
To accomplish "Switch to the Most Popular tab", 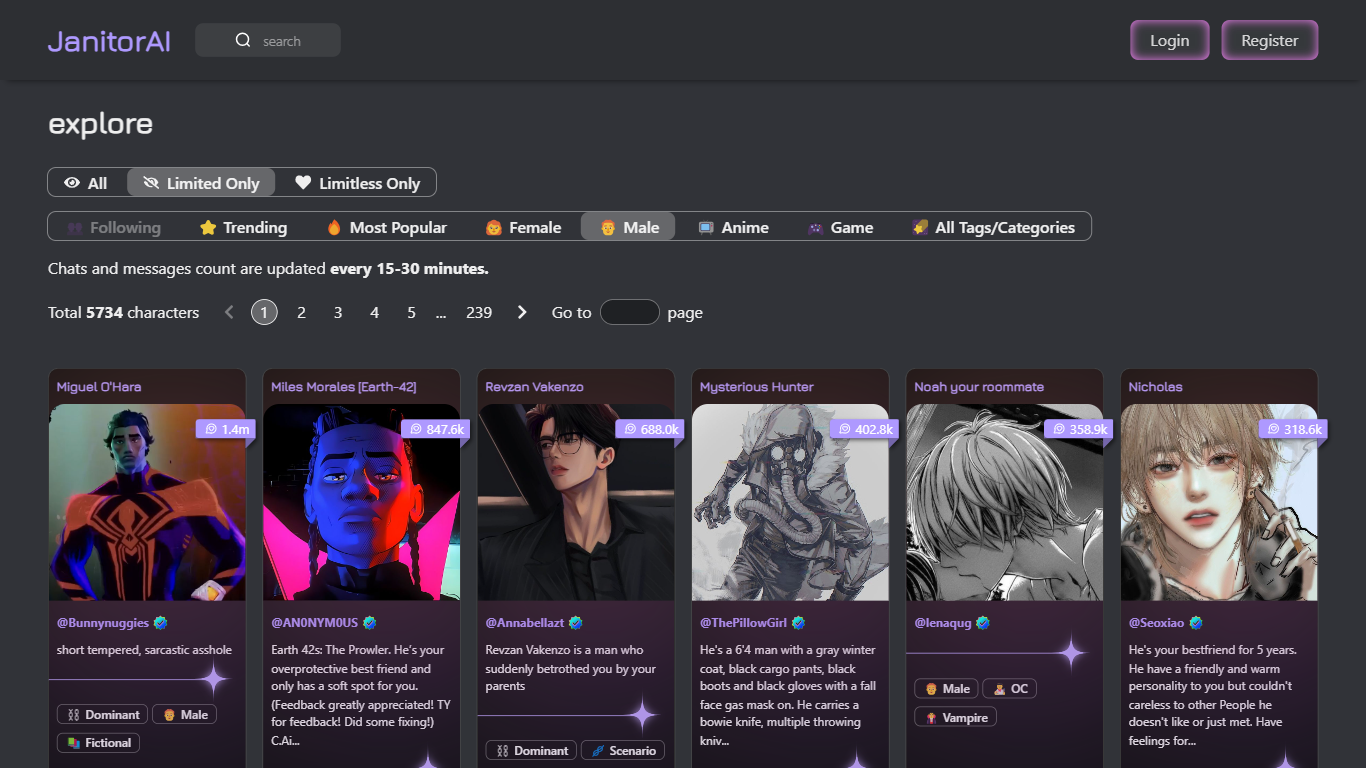I will click(x=386, y=227).
